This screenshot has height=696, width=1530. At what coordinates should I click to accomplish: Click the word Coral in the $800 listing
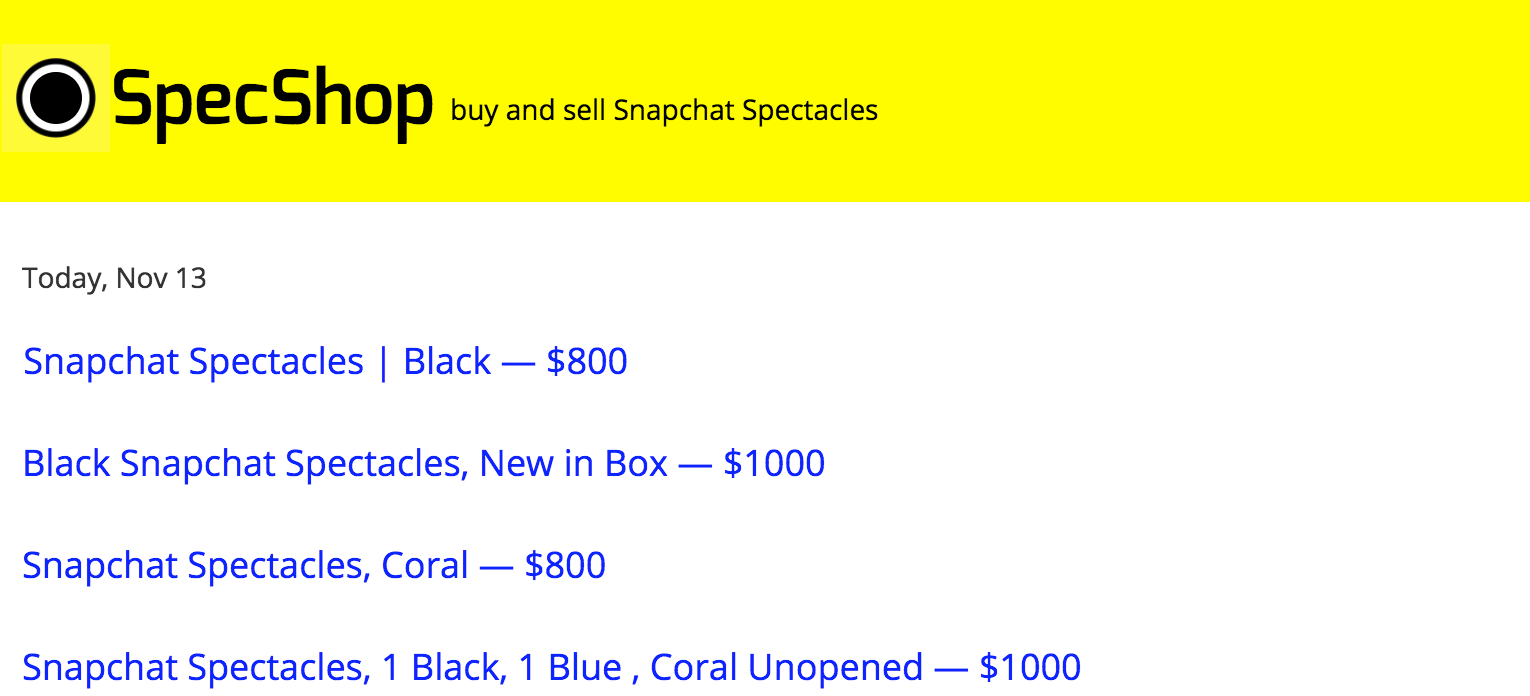pyautogui.click(x=425, y=565)
